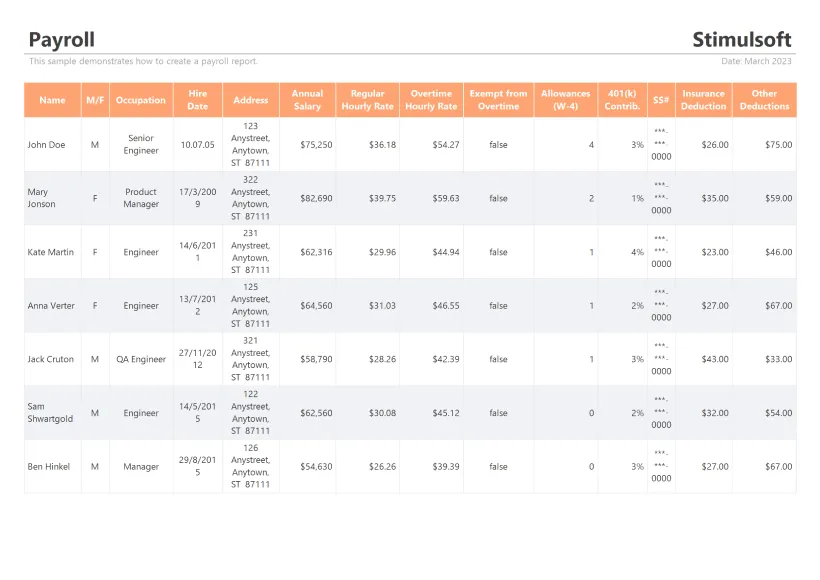Click the Name column header
Screen dimensions: 820x580
pyautogui.click(x=52, y=100)
